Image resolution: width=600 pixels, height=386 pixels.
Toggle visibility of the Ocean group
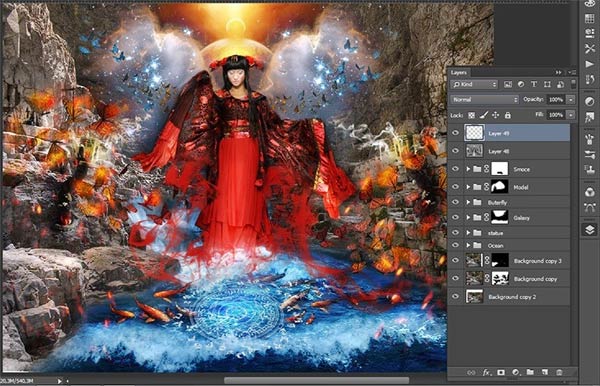455,245
